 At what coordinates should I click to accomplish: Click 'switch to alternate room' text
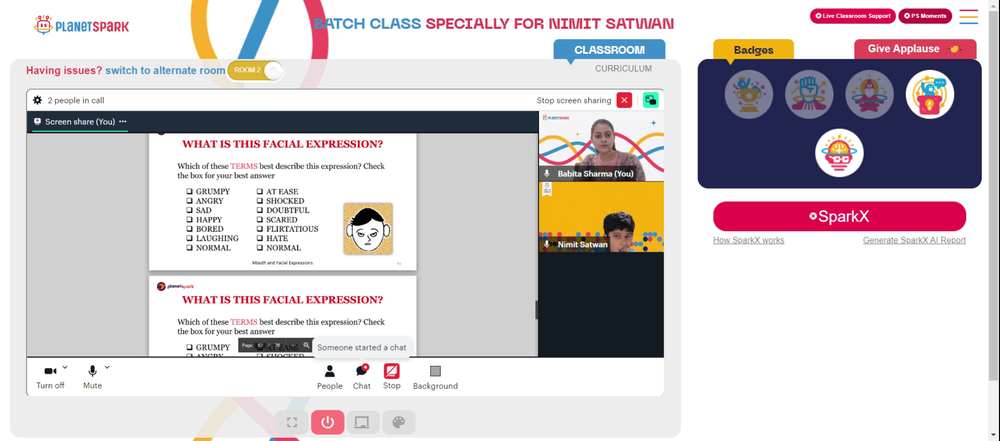(x=165, y=70)
